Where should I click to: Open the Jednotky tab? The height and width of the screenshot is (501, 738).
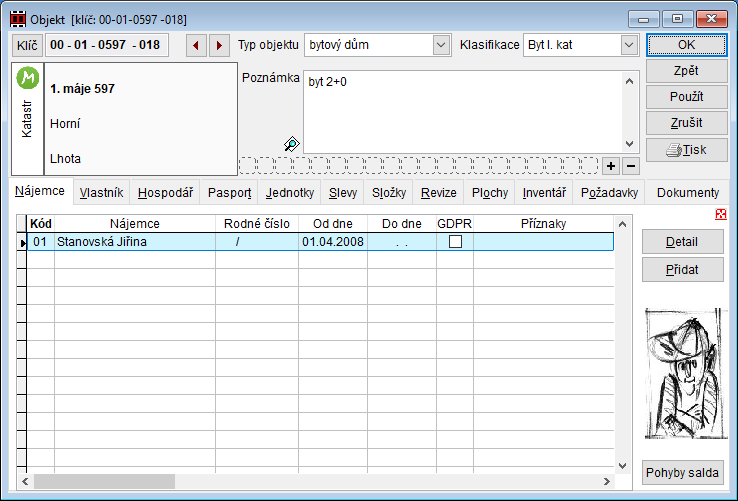(x=290, y=193)
